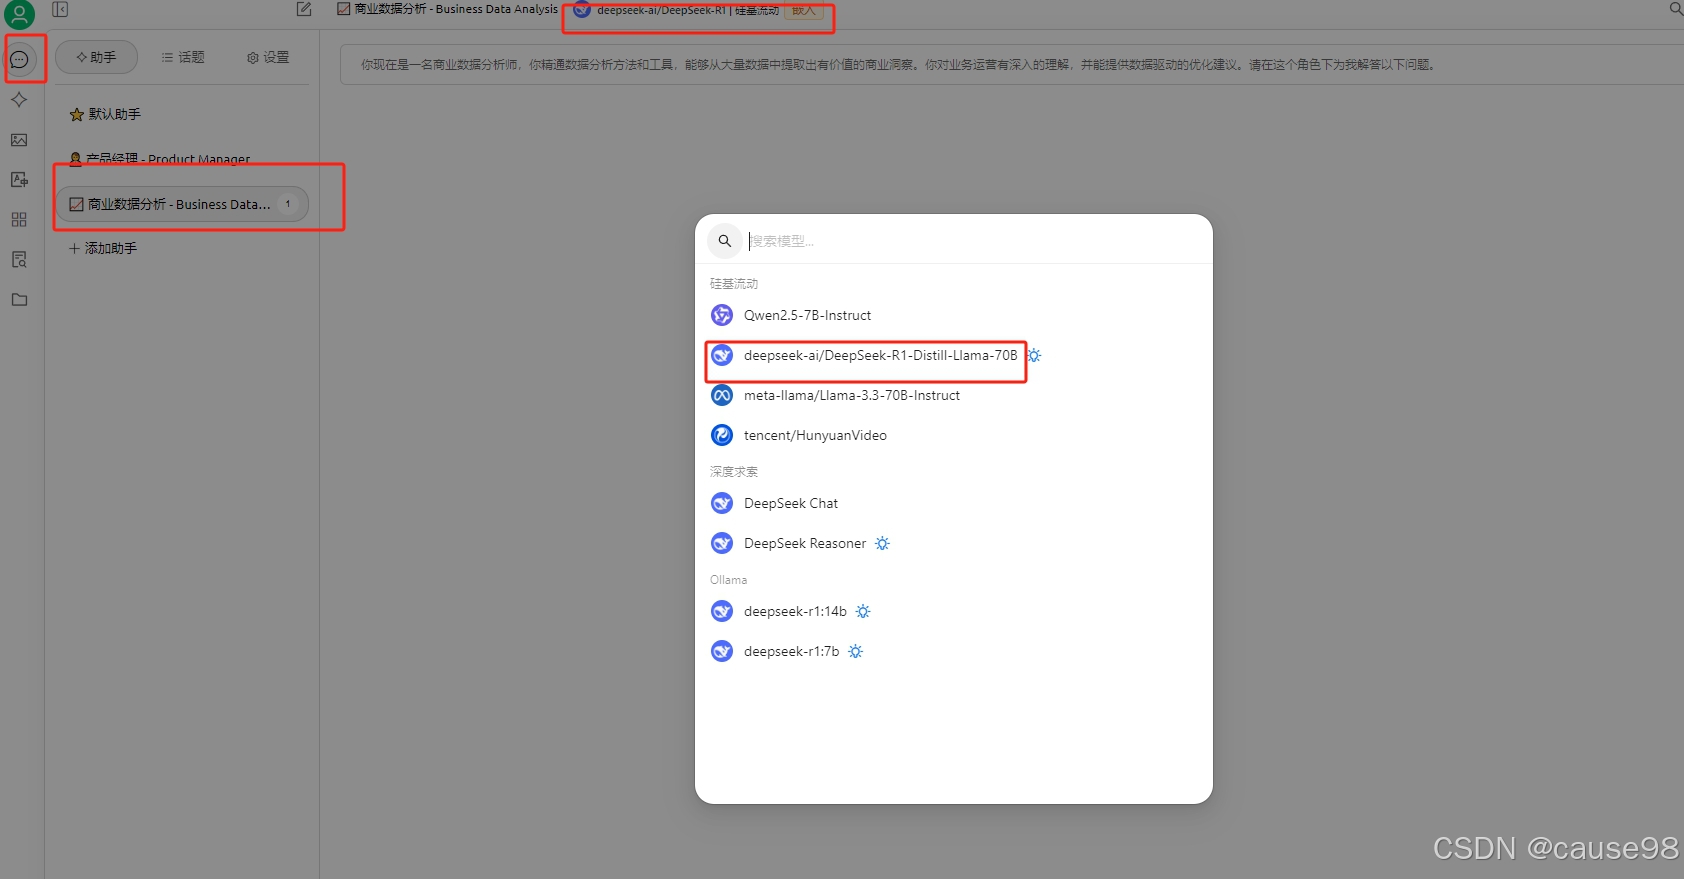The width and height of the screenshot is (1684, 879).
Task: Click the 深度求索 group label
Action: click(x=734, y=472)
